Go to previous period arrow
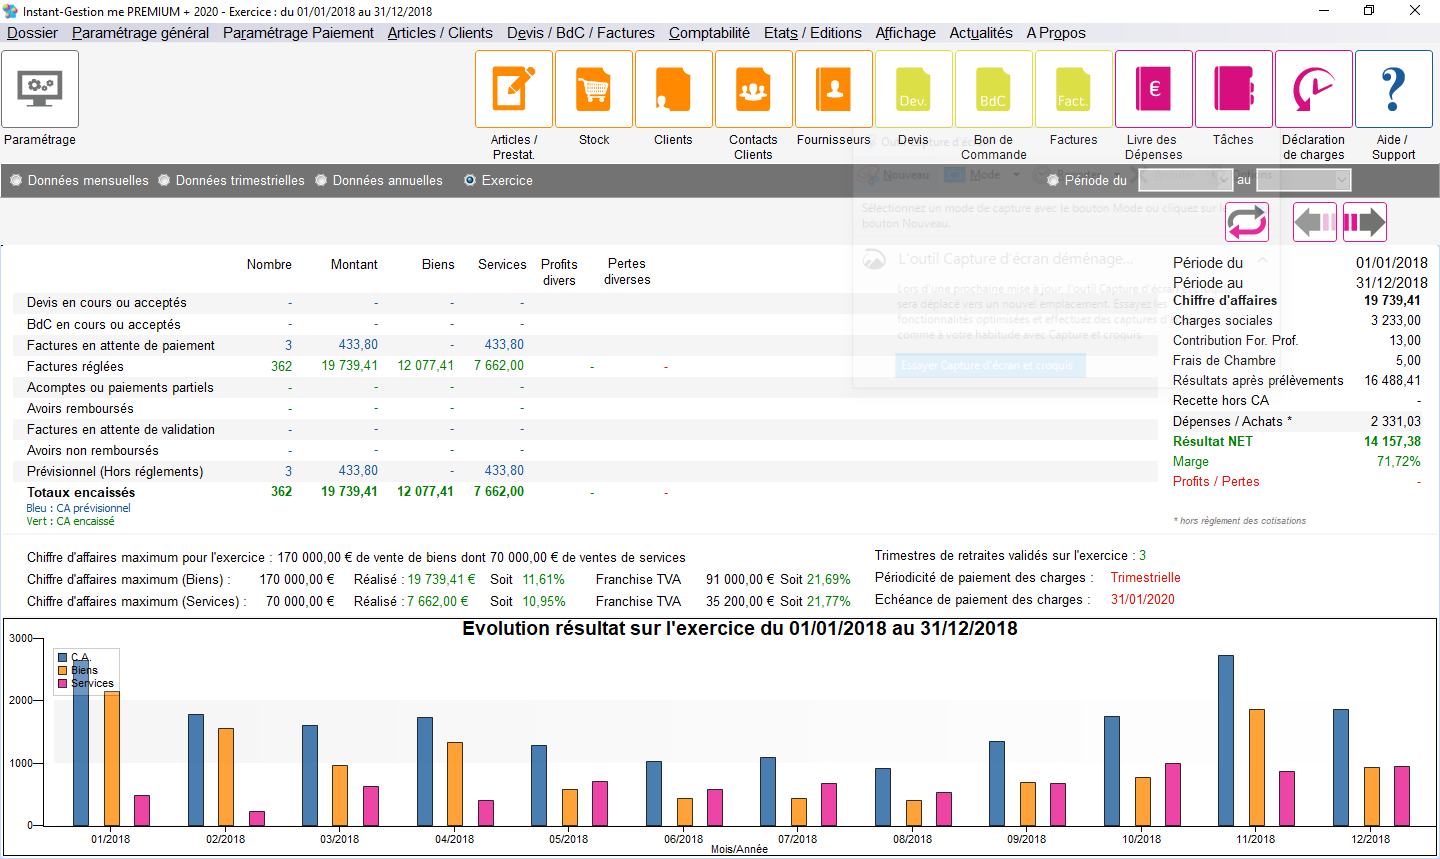The width and height of the screenshot is (1440, 859). (1315, 222)
